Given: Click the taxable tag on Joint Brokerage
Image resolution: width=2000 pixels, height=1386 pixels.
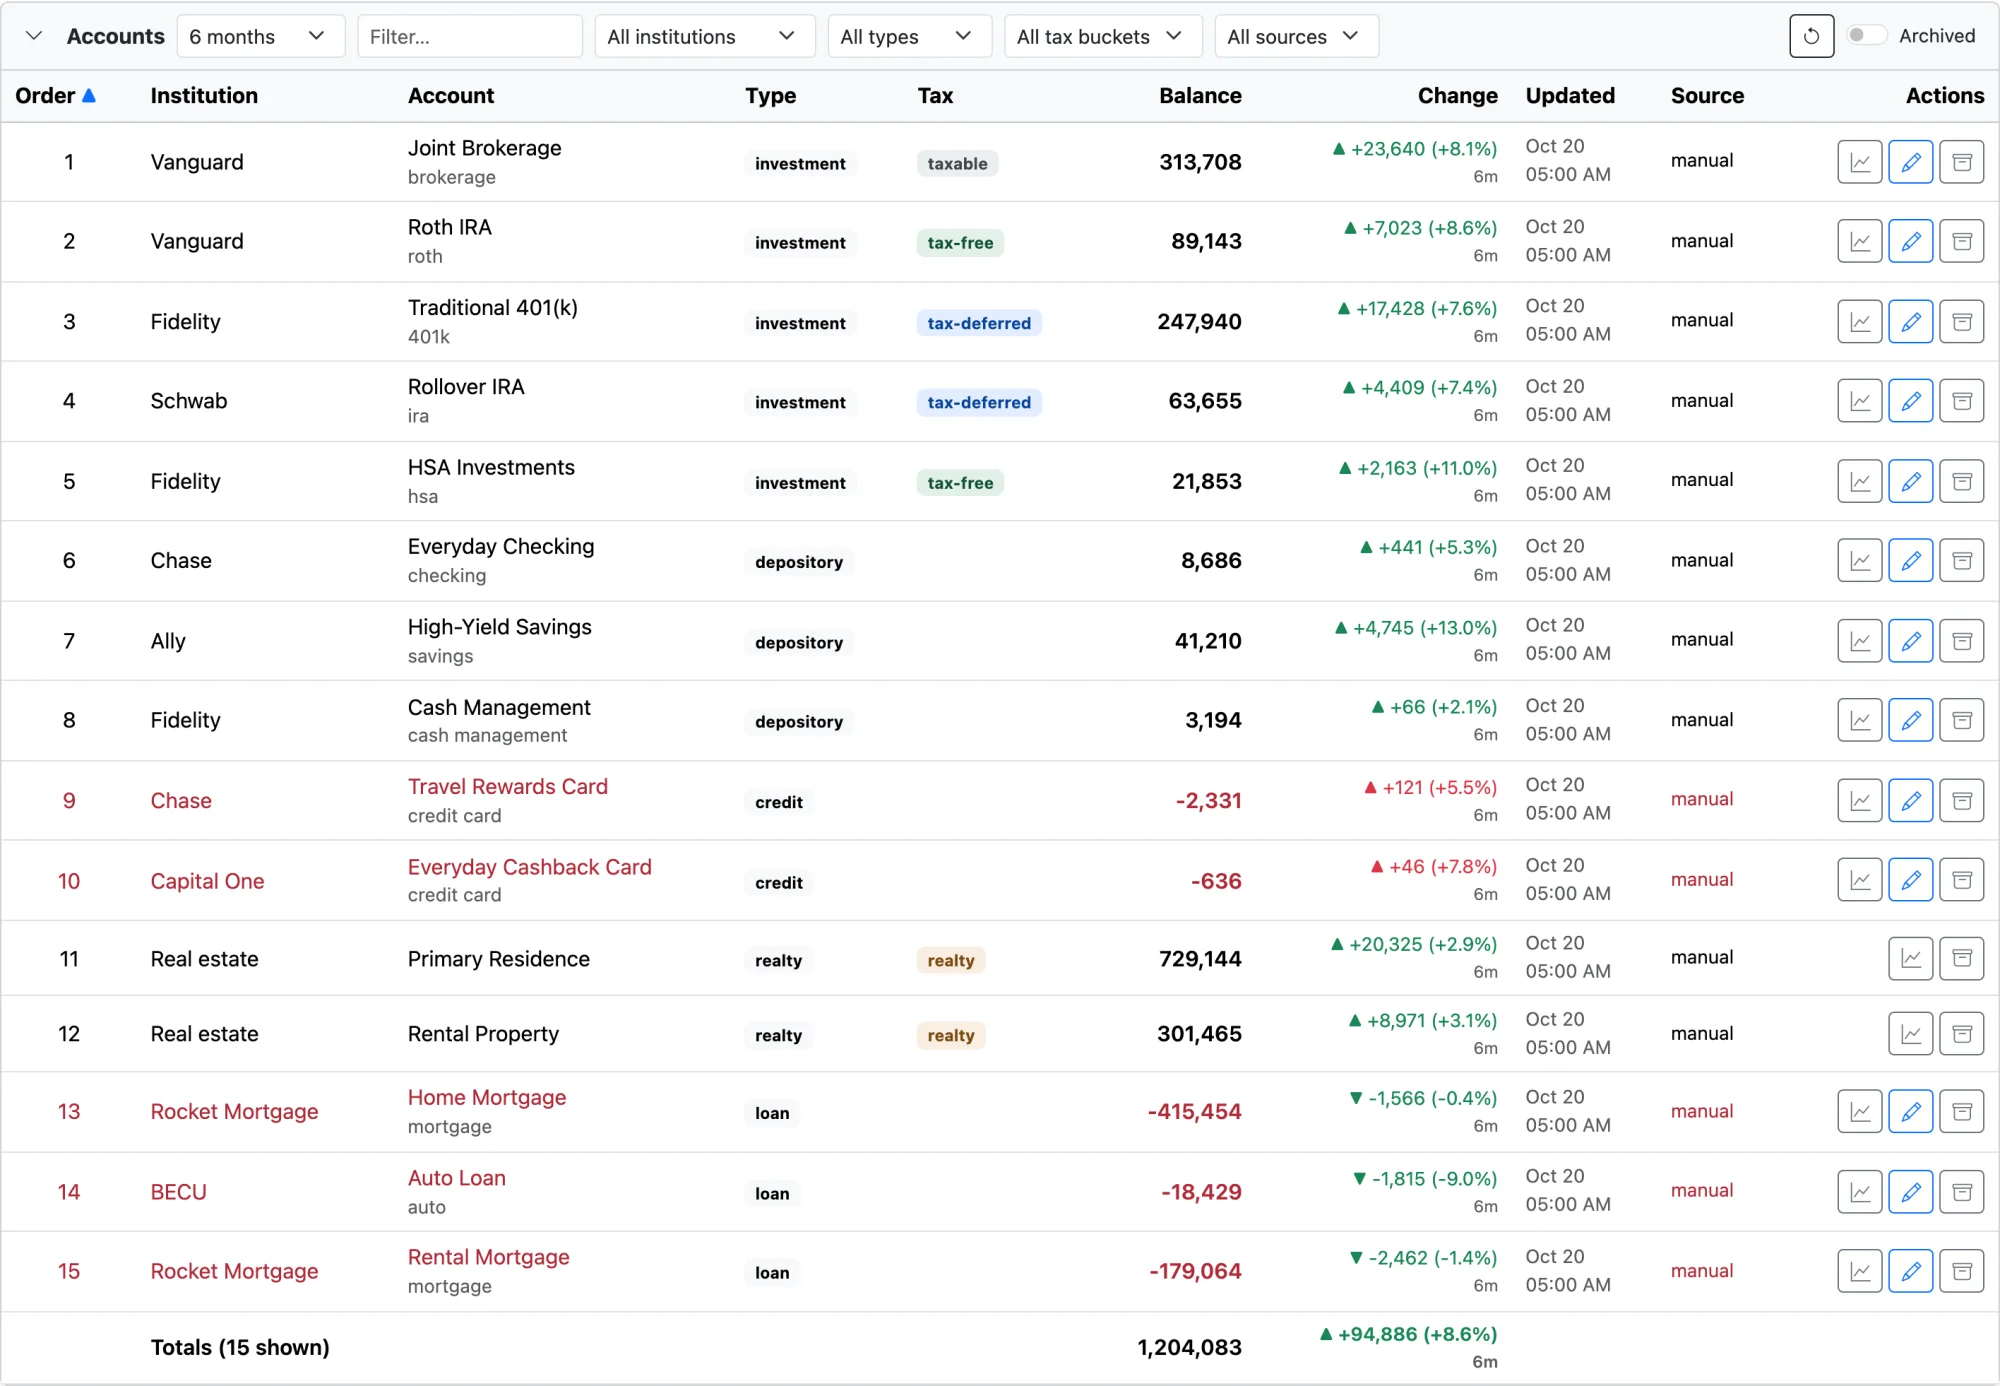Looking at the screenshot, I should (957, 164).
